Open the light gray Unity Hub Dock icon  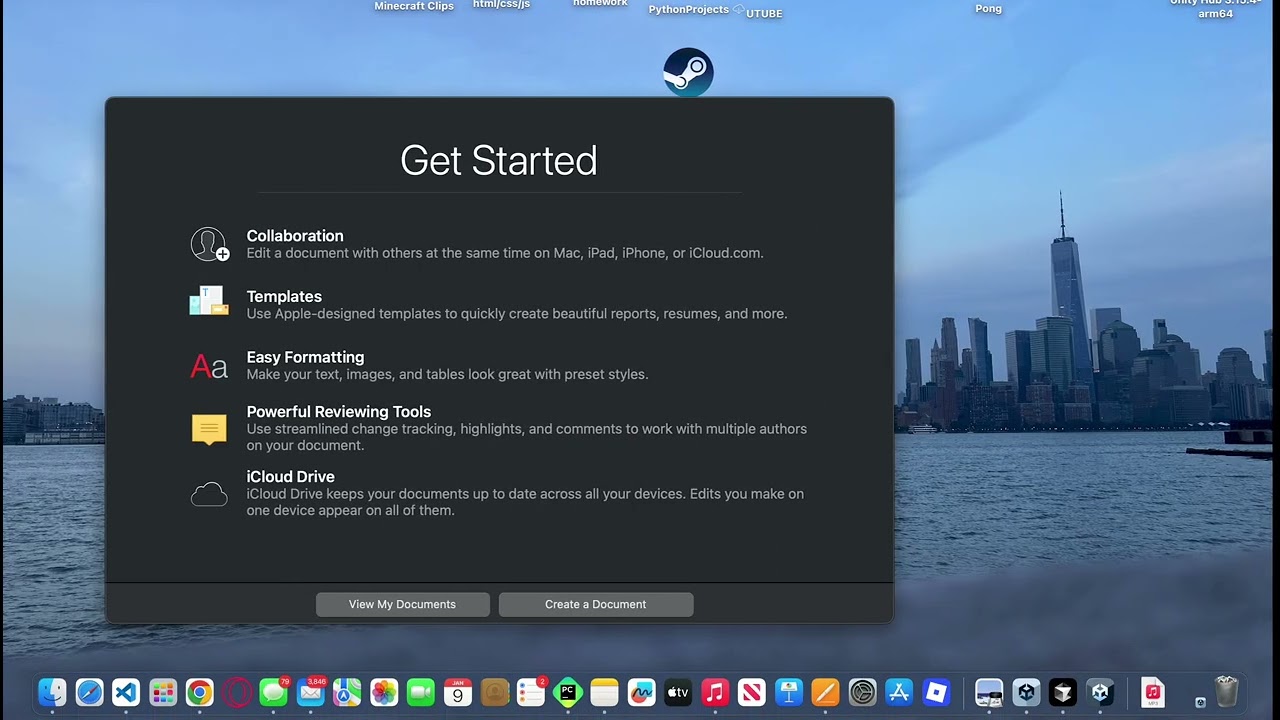point(1026,692)
